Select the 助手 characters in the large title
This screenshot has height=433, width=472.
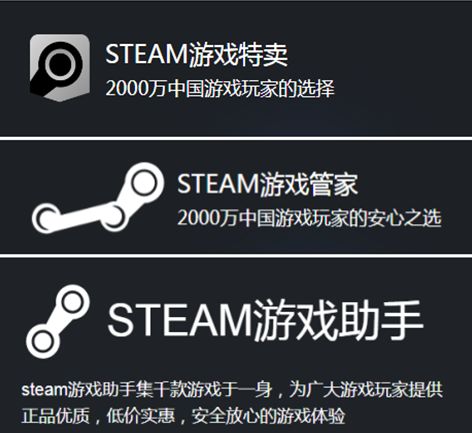(381, 321)
